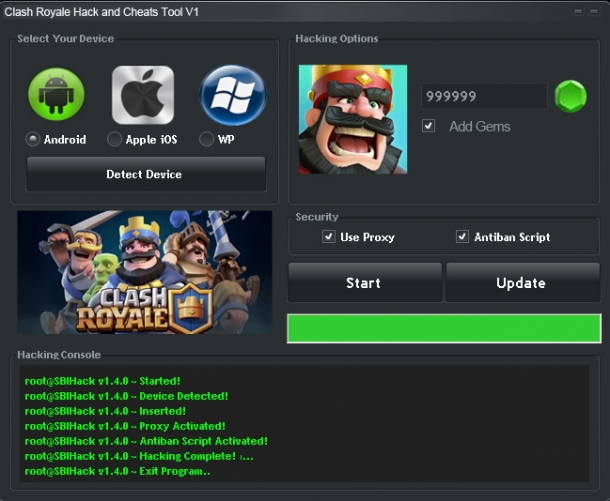Click console line 'Inserted!'
610x501 pixels.
(105, 411)
